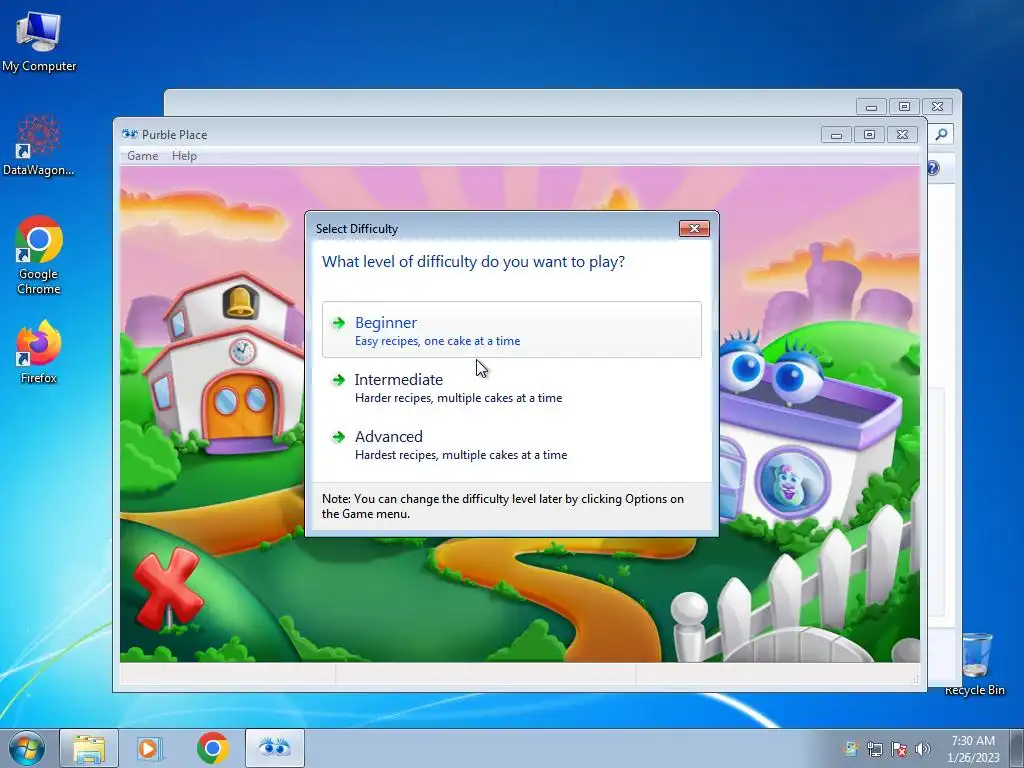Open the Game menu
Viewport: 1024px width, 768px height.
pos(142,155)
